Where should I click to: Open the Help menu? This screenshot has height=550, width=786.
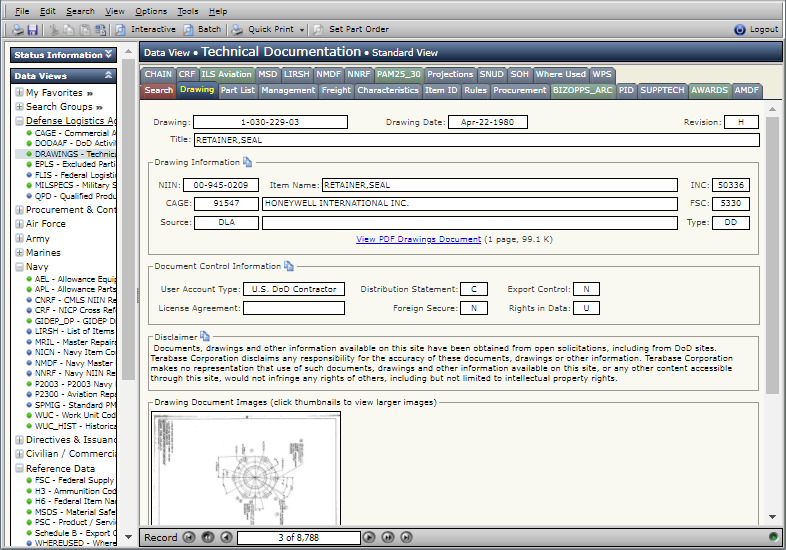point(218,11)
